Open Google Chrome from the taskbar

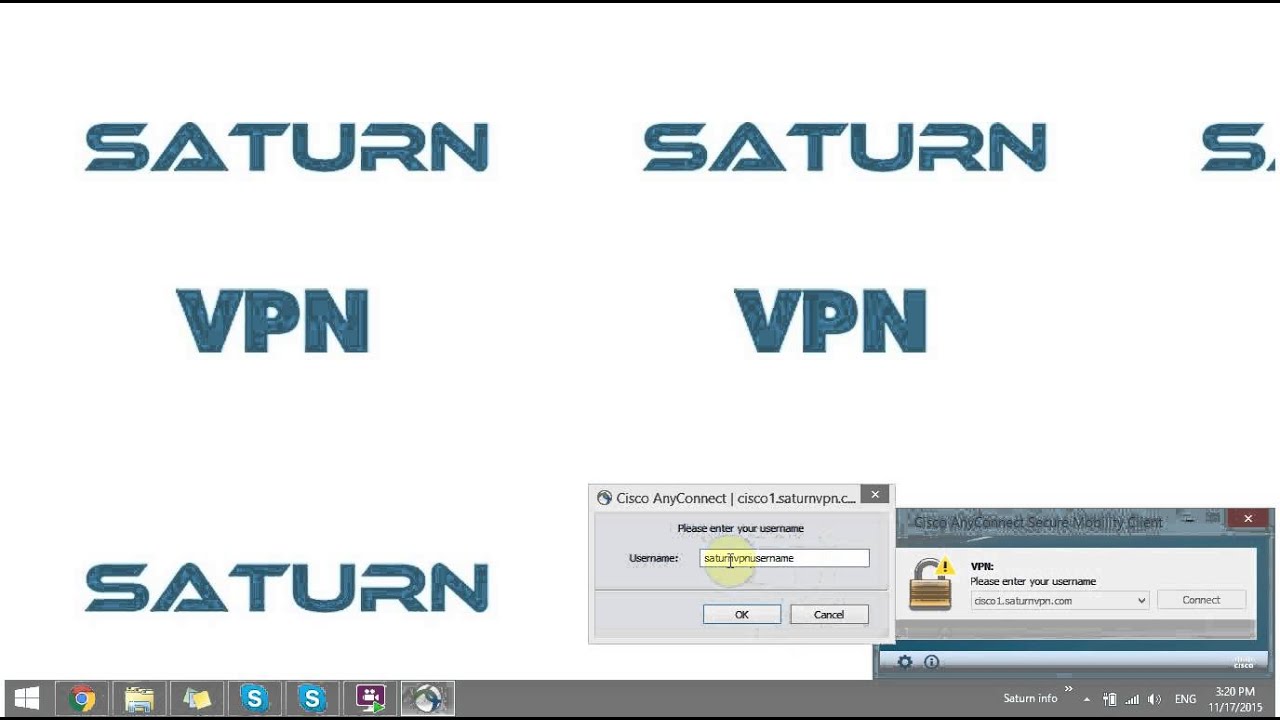click(82, 698)
